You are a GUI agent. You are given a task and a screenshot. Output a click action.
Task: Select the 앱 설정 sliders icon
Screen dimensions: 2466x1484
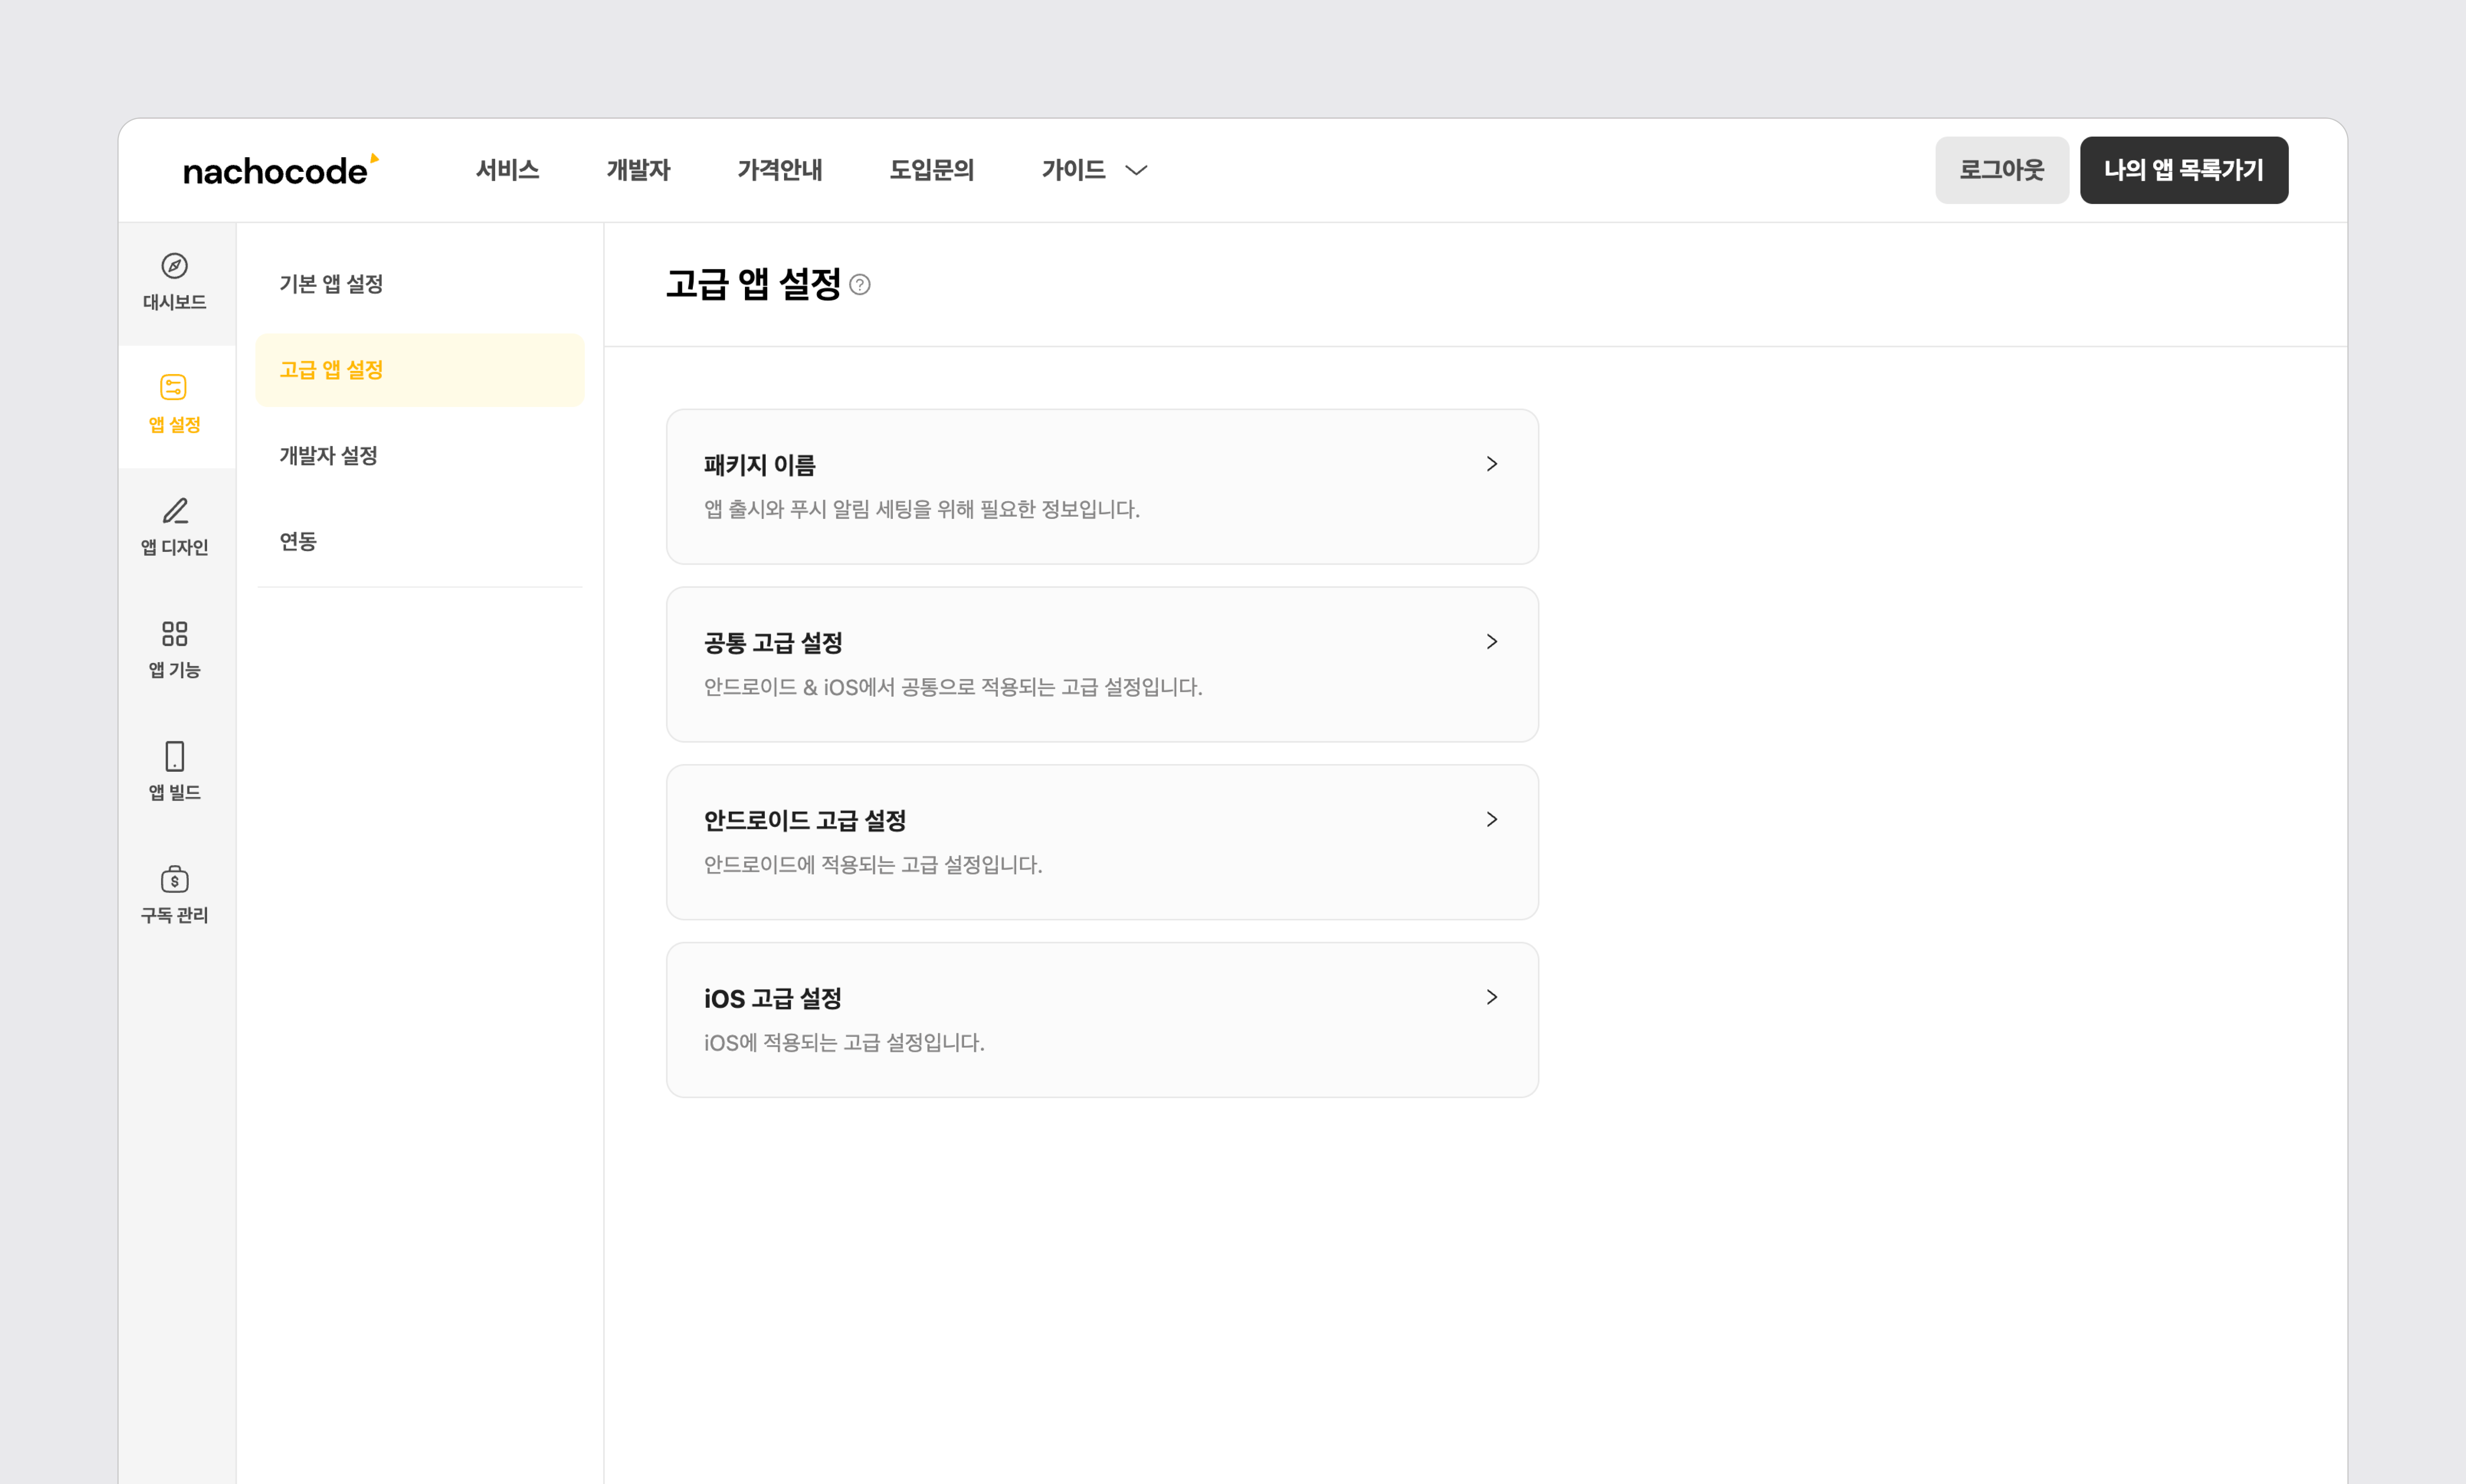pos(174,388)
